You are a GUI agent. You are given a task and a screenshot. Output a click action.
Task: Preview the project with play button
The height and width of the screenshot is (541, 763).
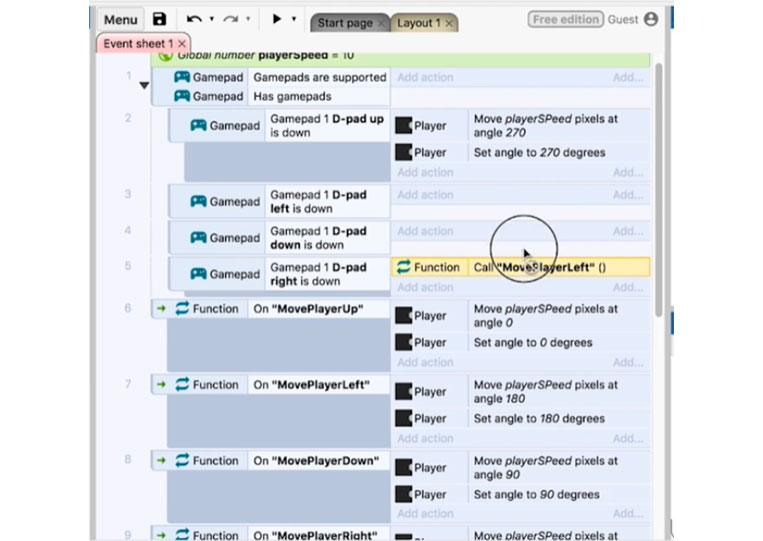click(277, 19)
